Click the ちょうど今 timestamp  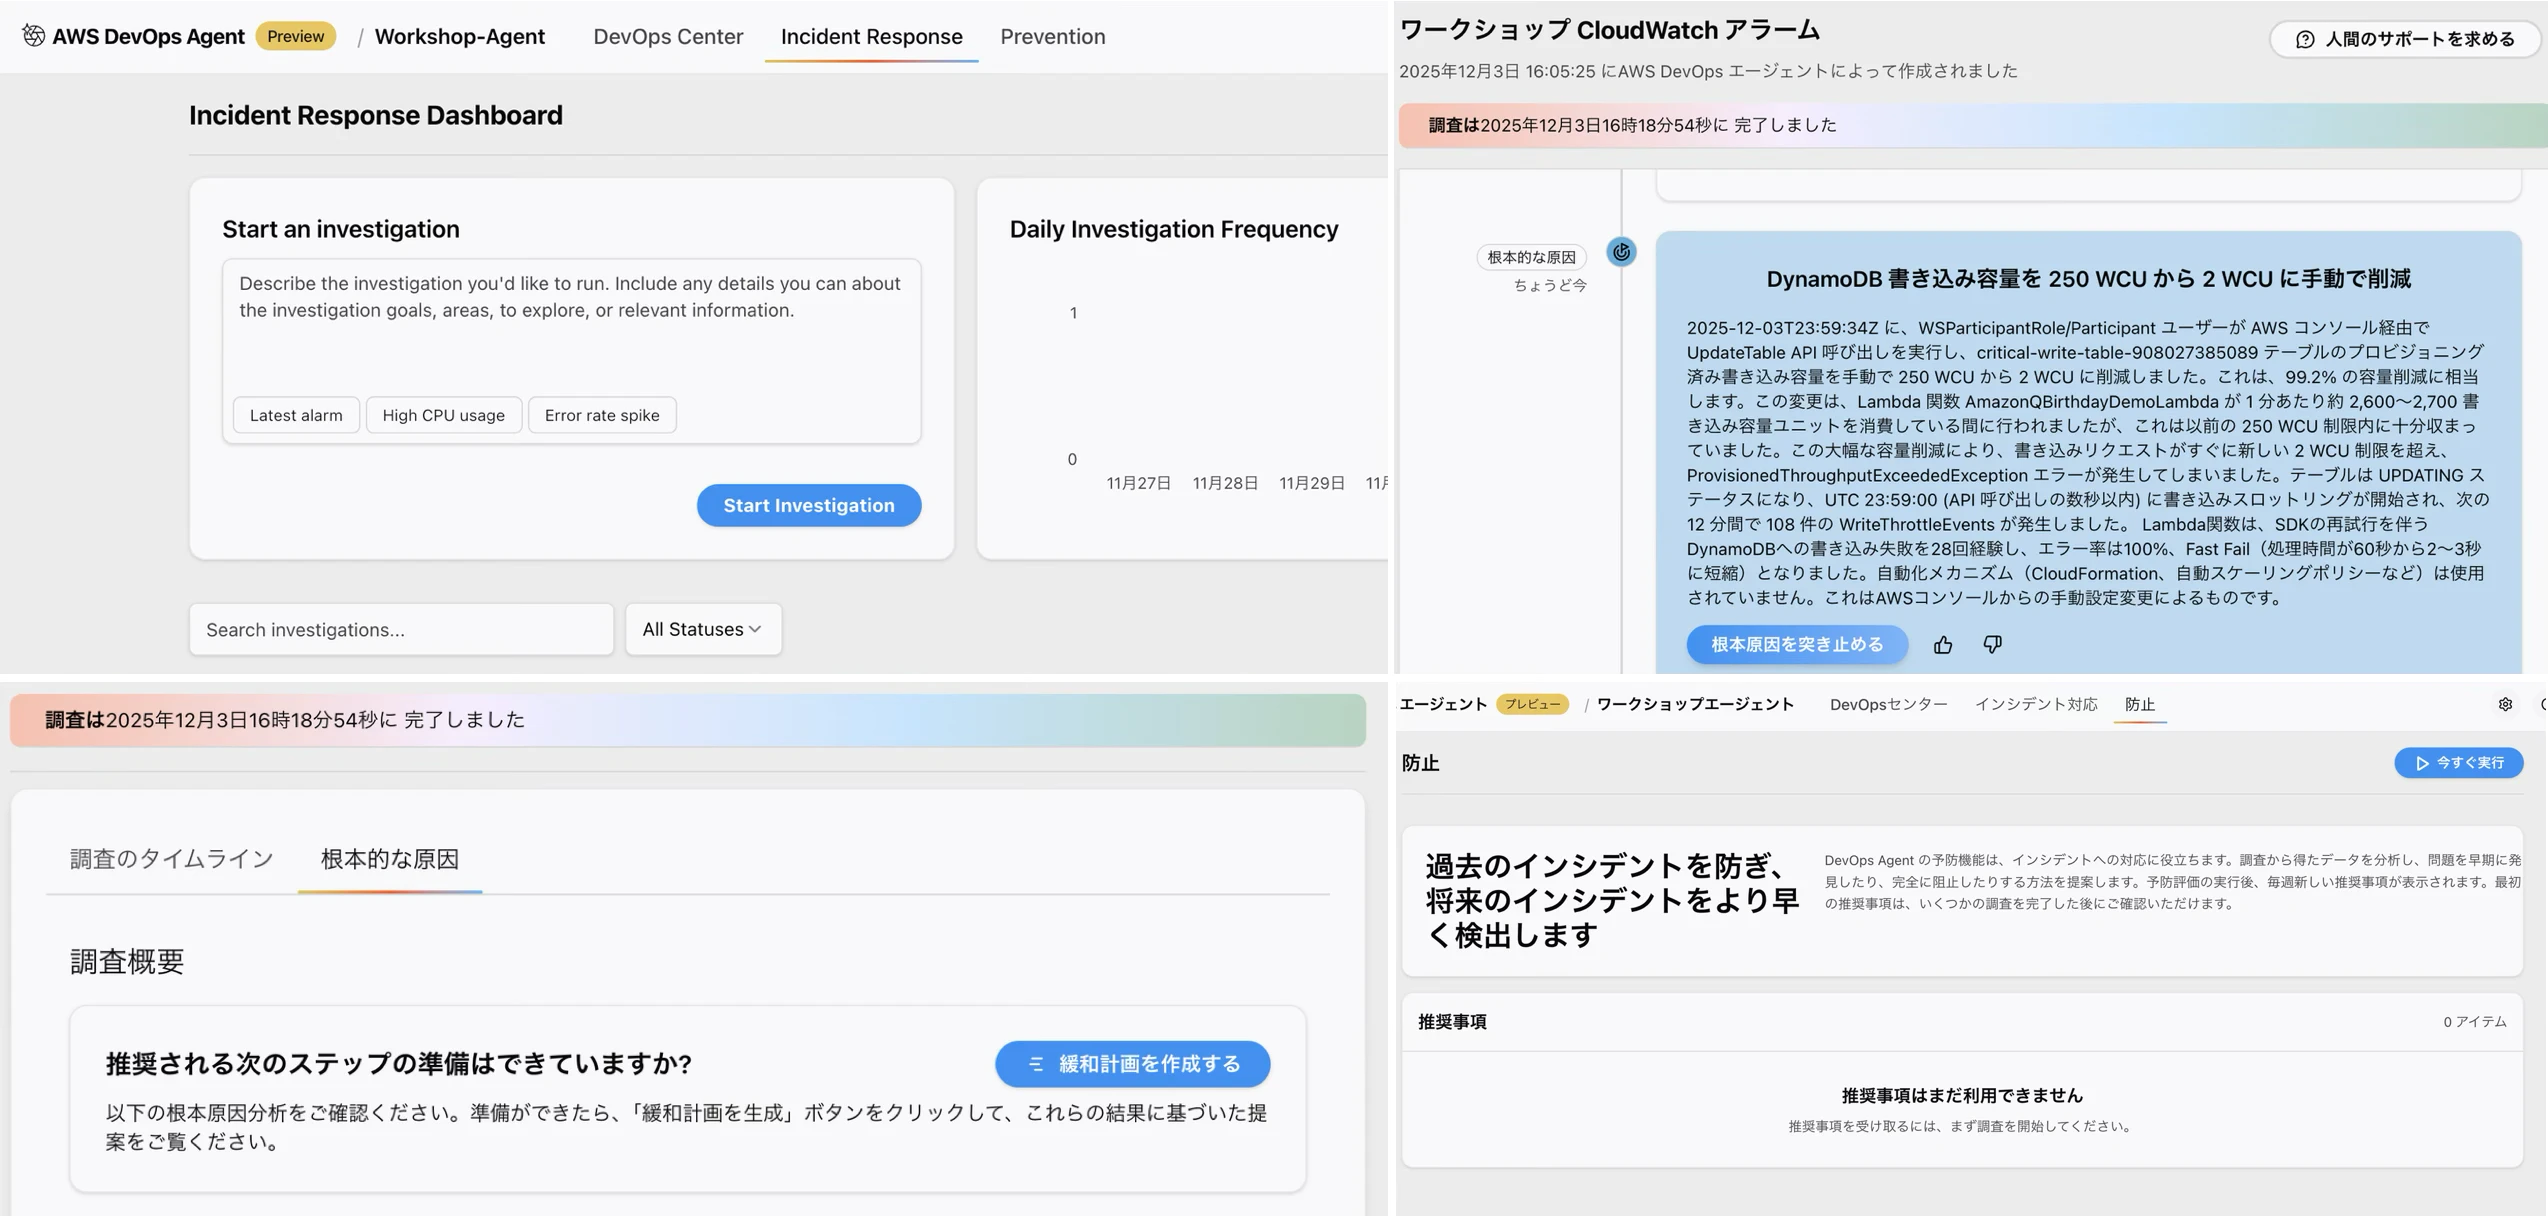pos(1550,285)
